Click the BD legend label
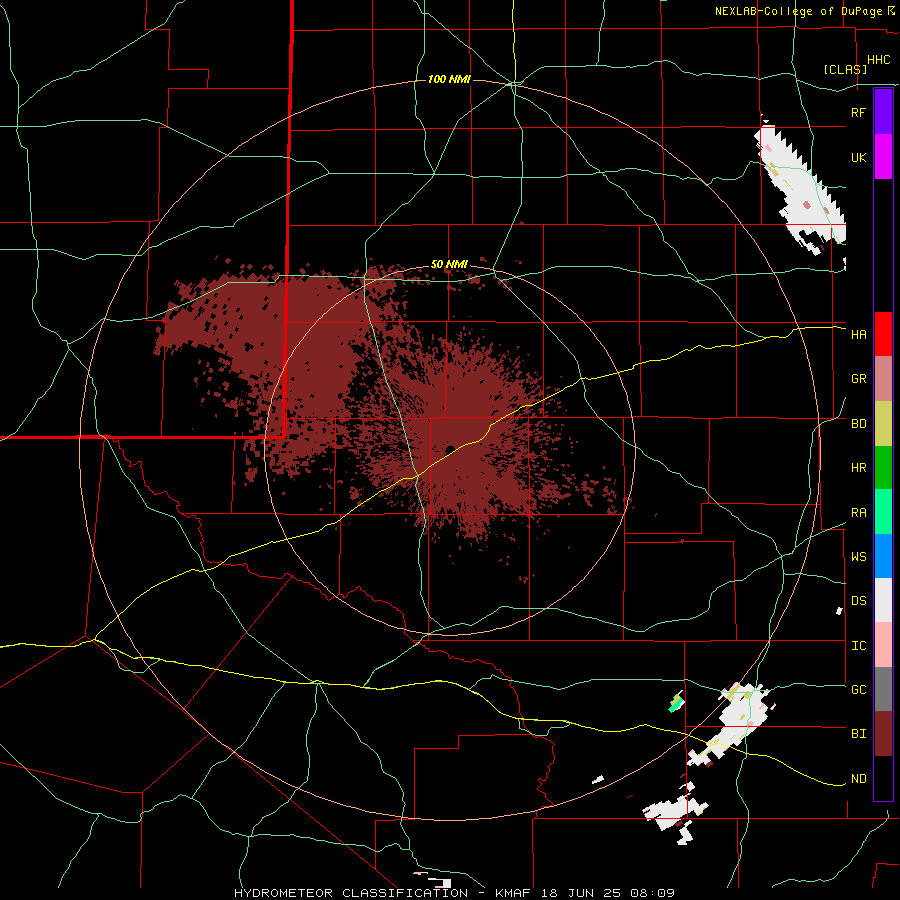 click(858, 424)
